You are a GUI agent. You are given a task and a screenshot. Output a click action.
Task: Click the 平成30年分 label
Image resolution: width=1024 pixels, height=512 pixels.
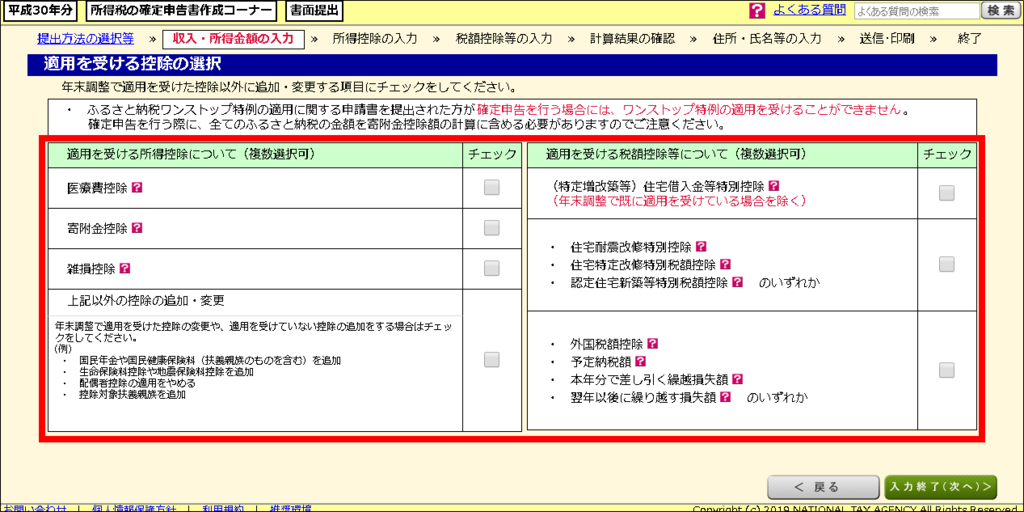coord(42,10)
